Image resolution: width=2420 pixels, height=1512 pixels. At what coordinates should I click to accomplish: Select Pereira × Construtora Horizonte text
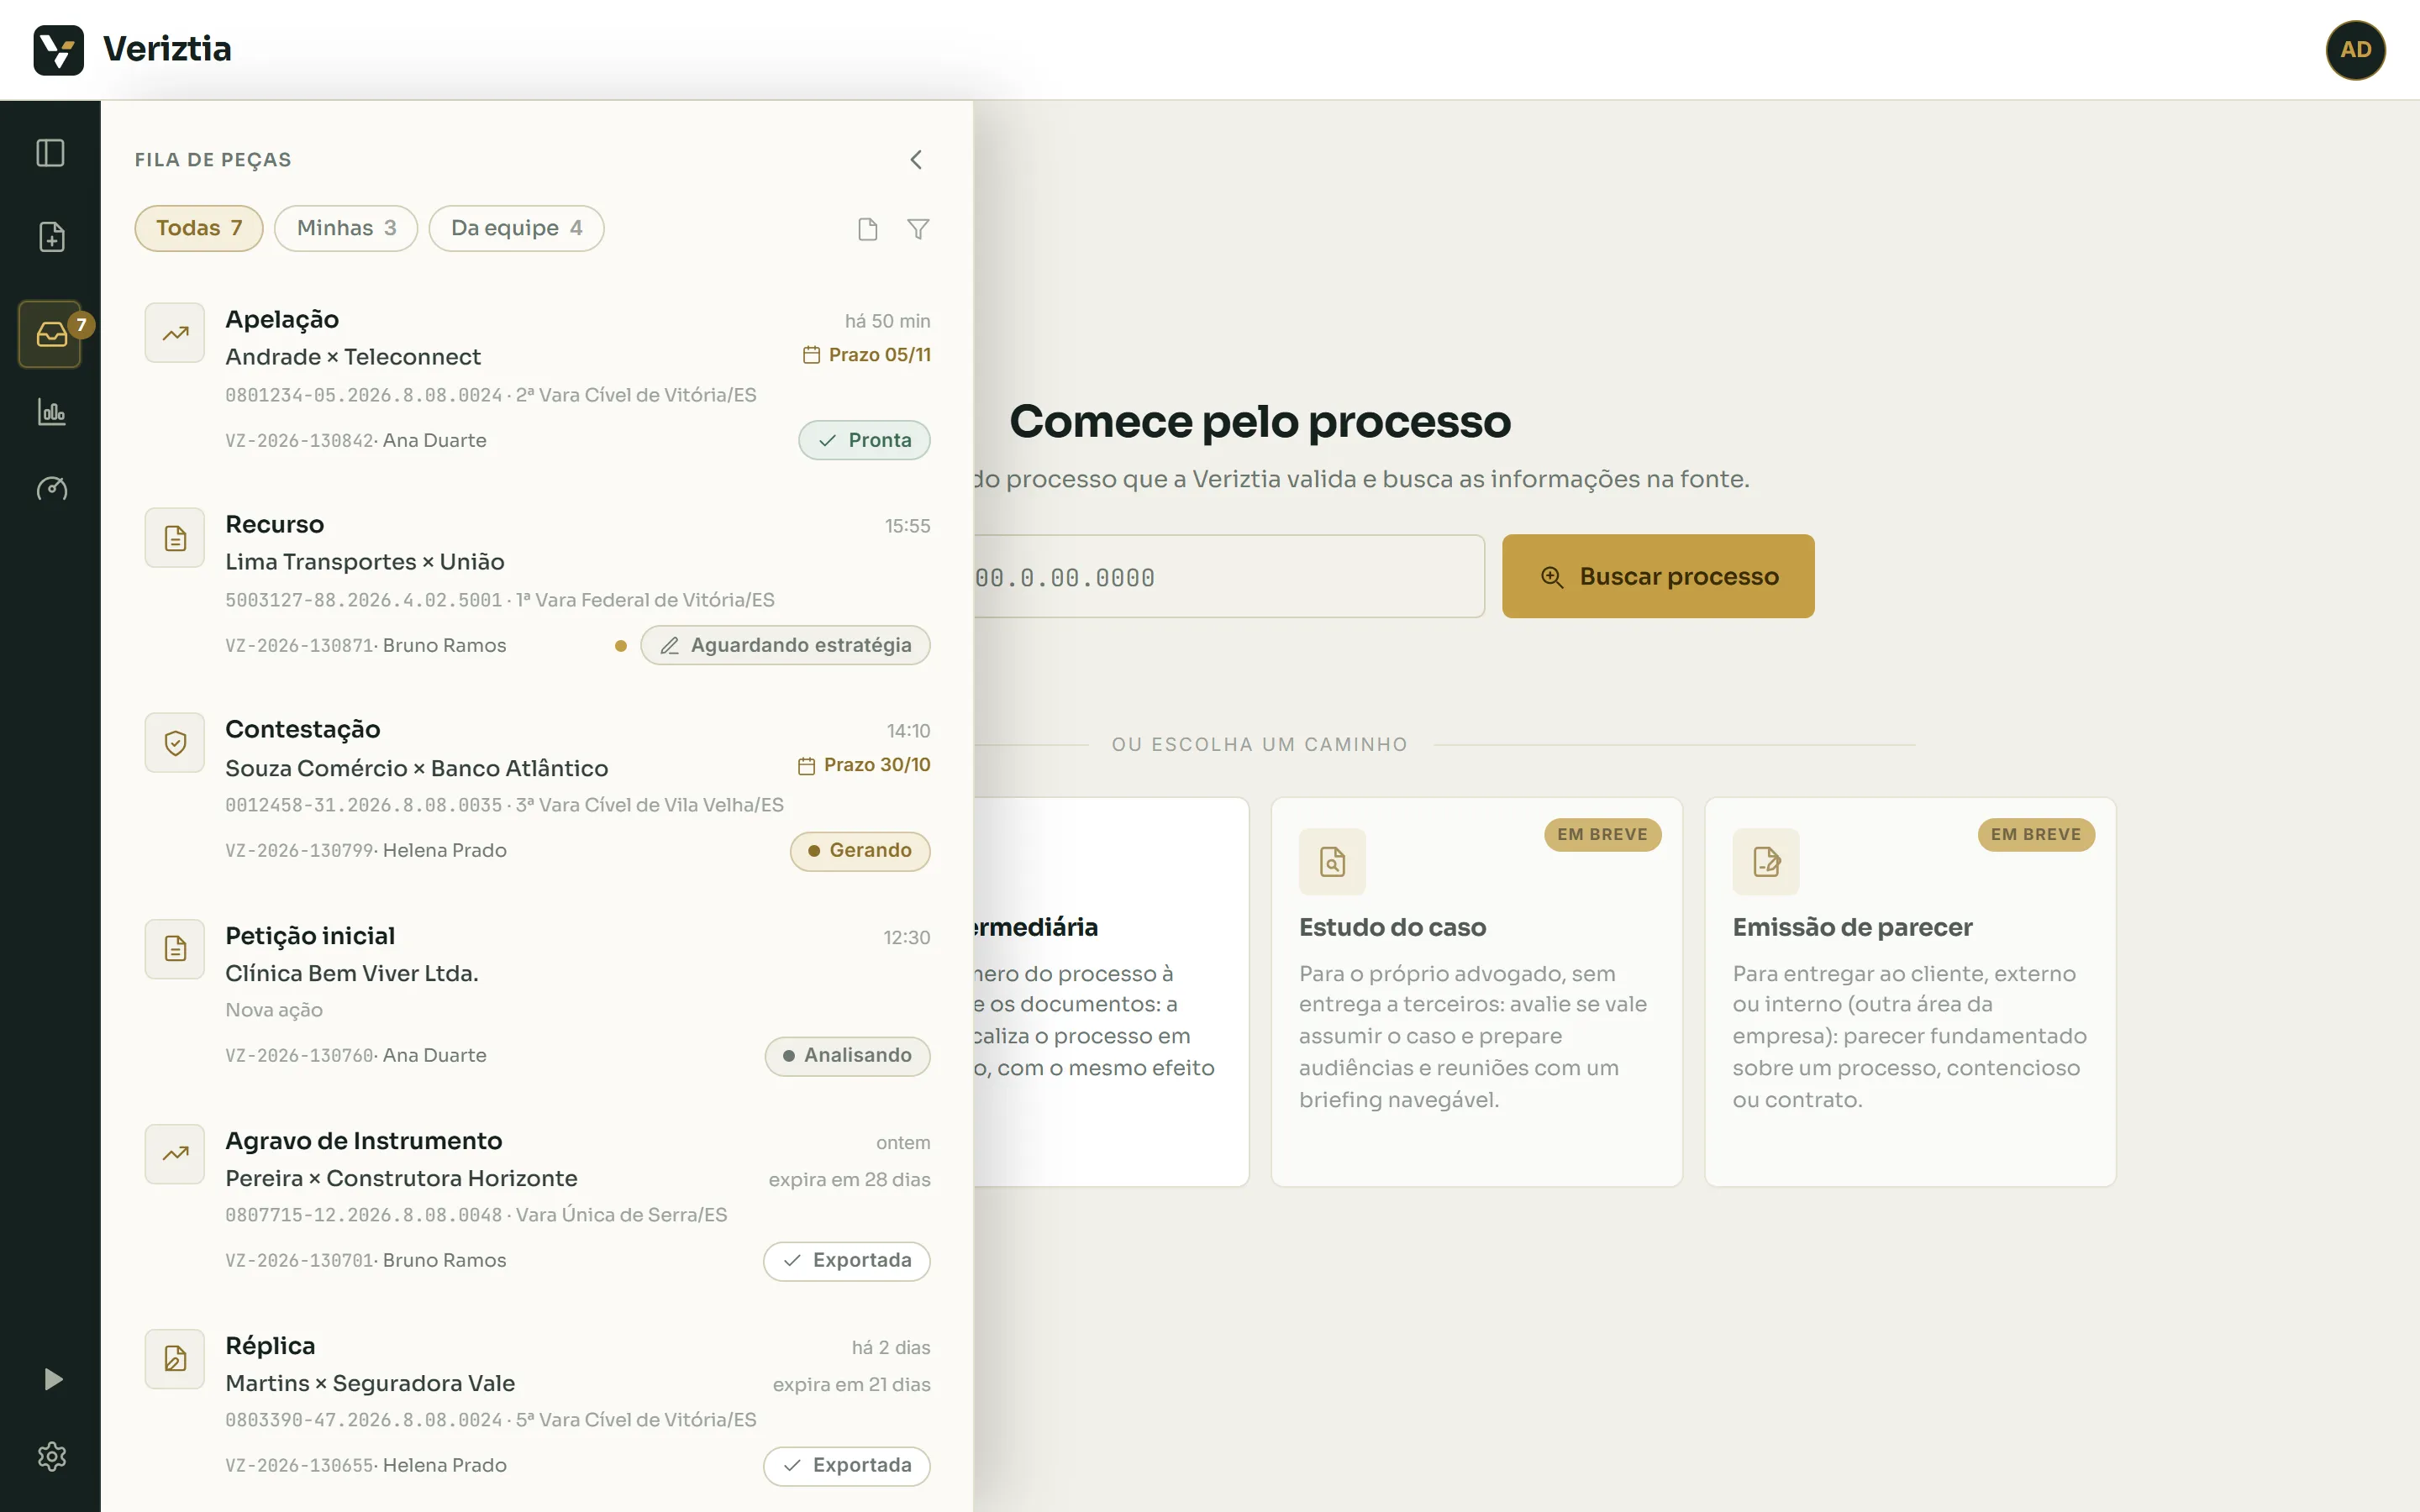(401, 1178)
